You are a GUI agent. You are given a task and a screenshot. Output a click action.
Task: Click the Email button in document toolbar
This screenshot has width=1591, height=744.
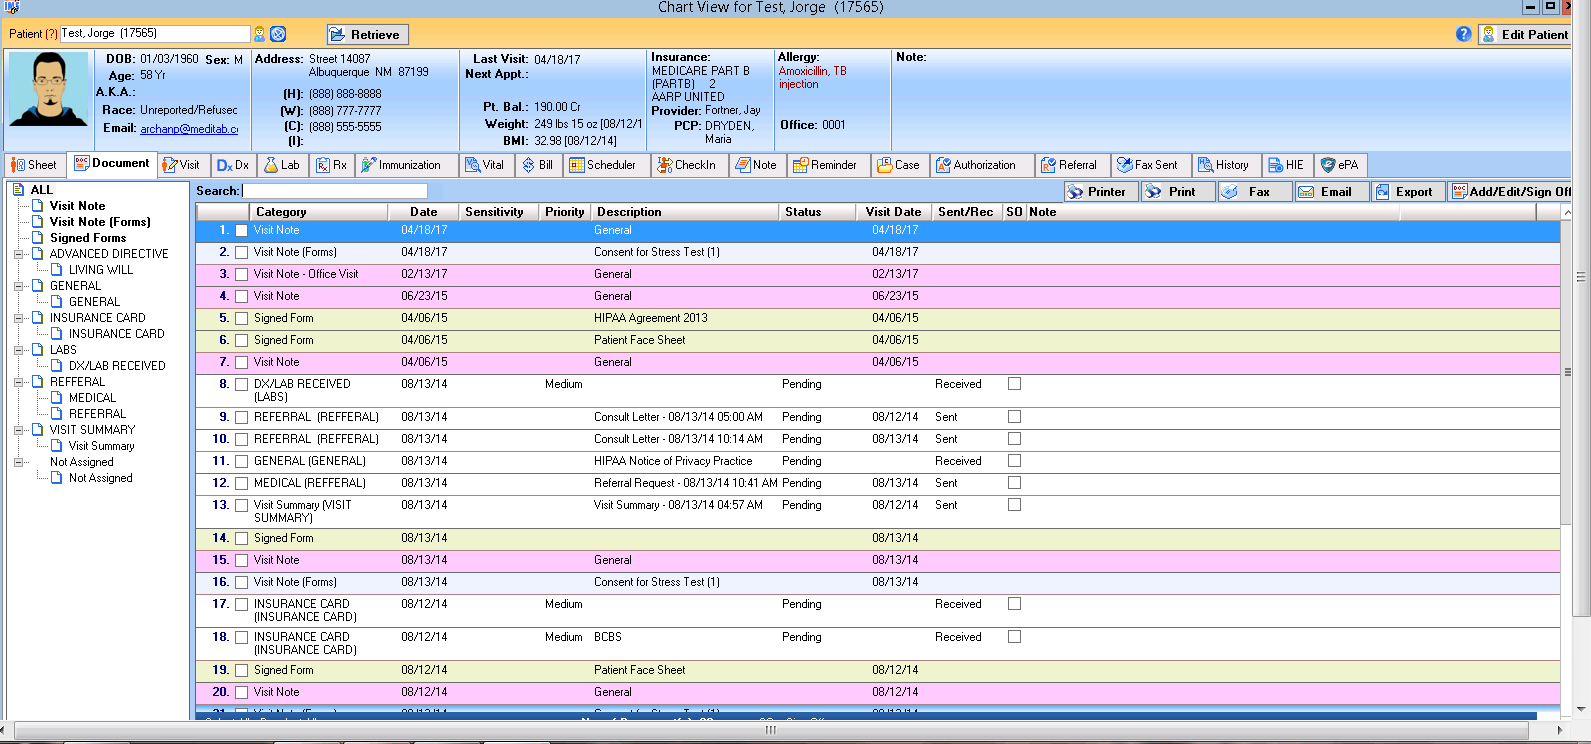(1332, 191)
